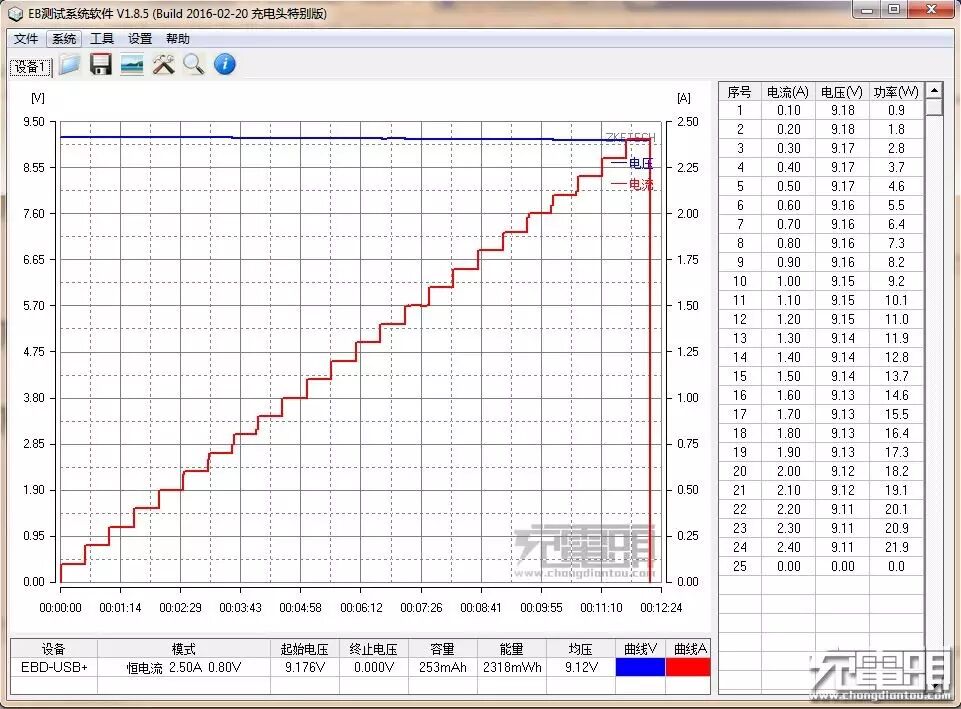Click the 容量 header in summary table

(x=443, y=648)
